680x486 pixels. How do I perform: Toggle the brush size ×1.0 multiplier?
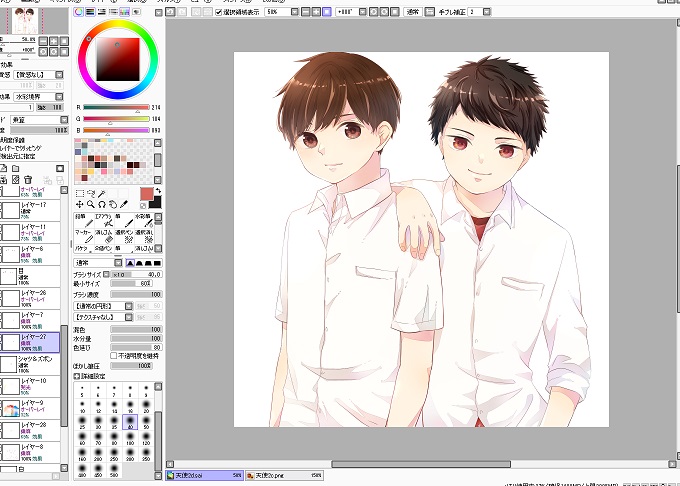(x=106, y=274)
